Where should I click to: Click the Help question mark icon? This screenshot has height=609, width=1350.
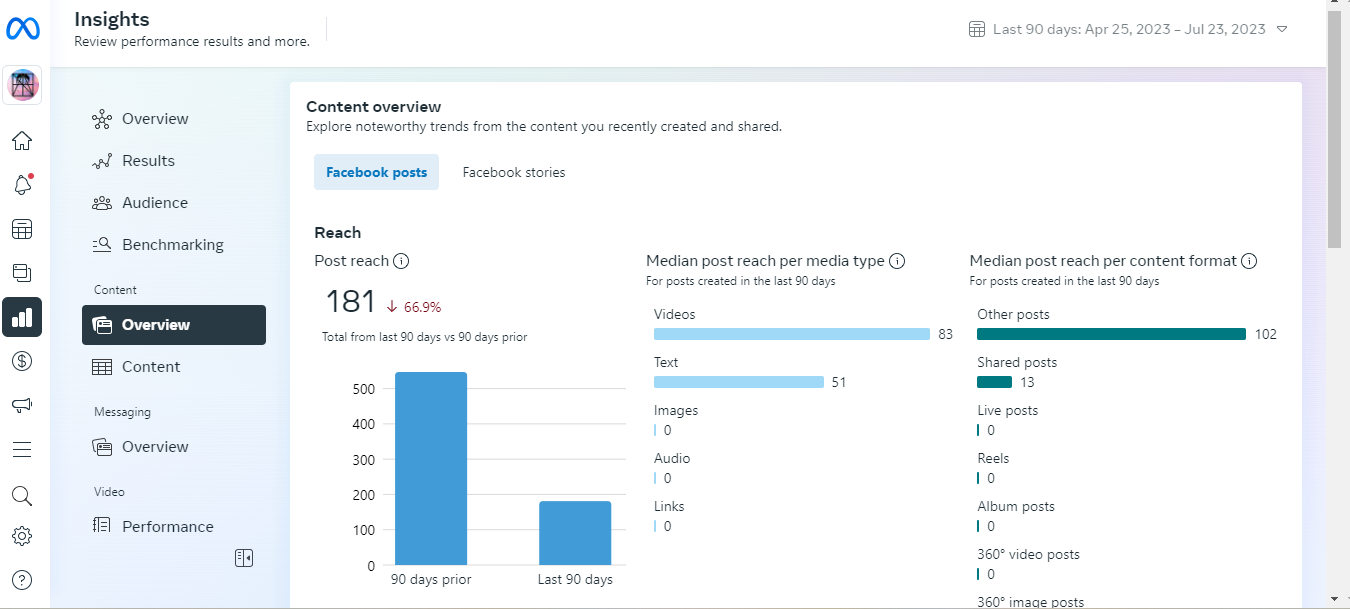point(22,579)
